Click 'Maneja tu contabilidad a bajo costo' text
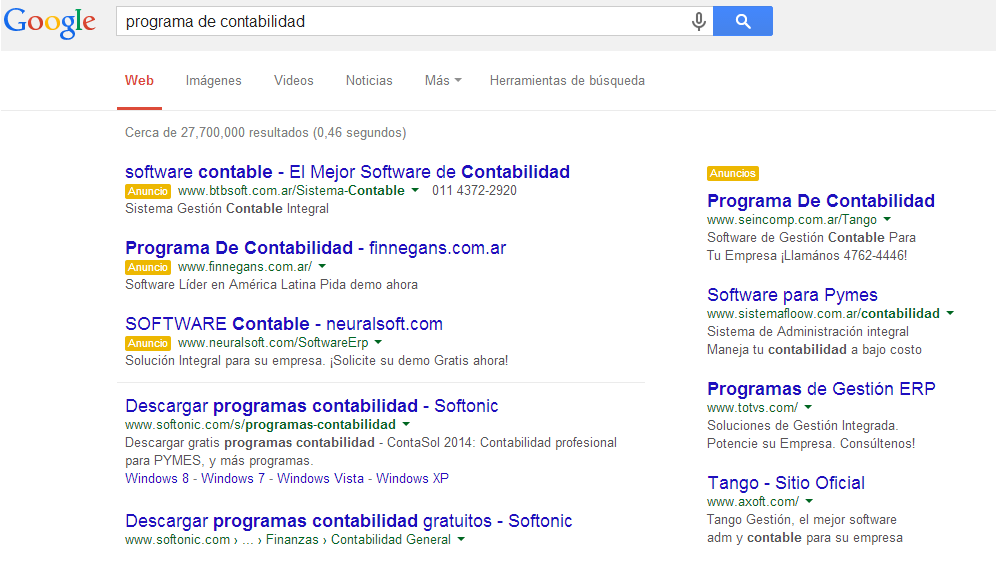The width and height of the screenshot is (996, 569). coord(814,349)
